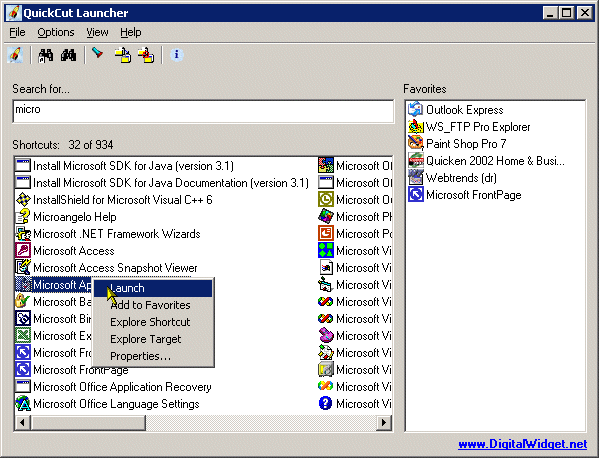The width and height of the screenshot is (599, 458).
Task: Choose Properties... in context menu
Action: [x=153, y=356]
